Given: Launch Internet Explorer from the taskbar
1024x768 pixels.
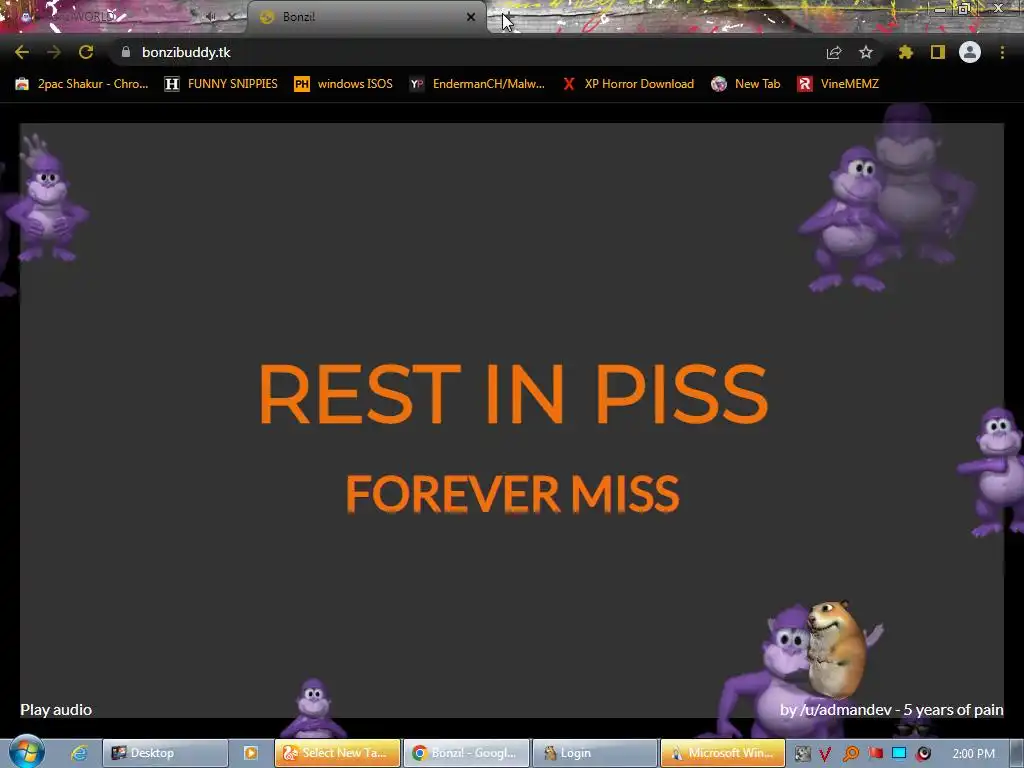Looking at the screenshot, I should [x=80, y=753].
